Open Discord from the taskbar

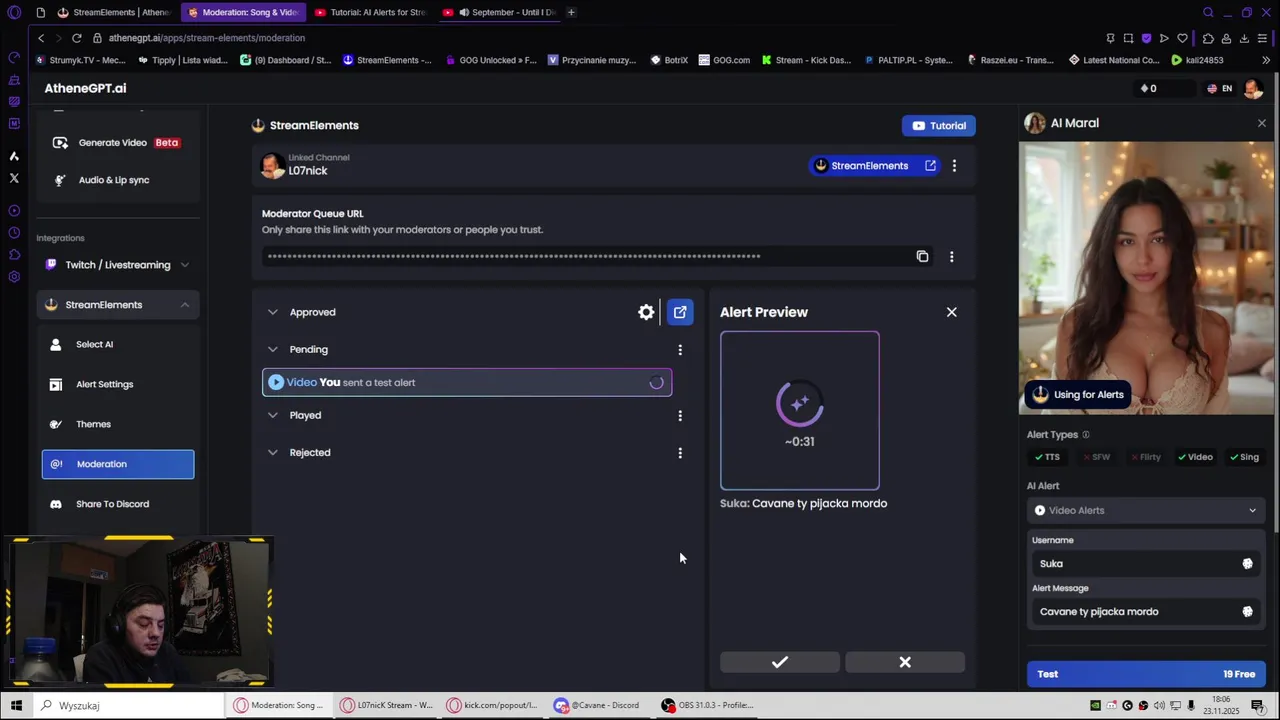pyautogui.click(x=596, y=705)
